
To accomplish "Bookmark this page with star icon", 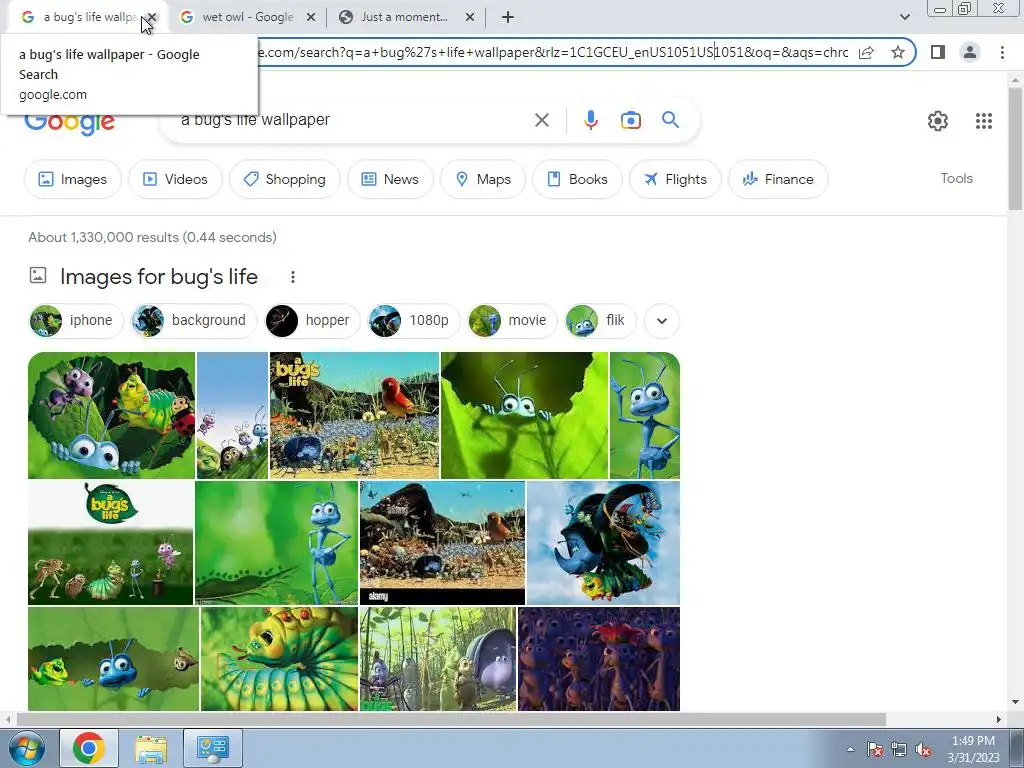I will pos(898,52).
